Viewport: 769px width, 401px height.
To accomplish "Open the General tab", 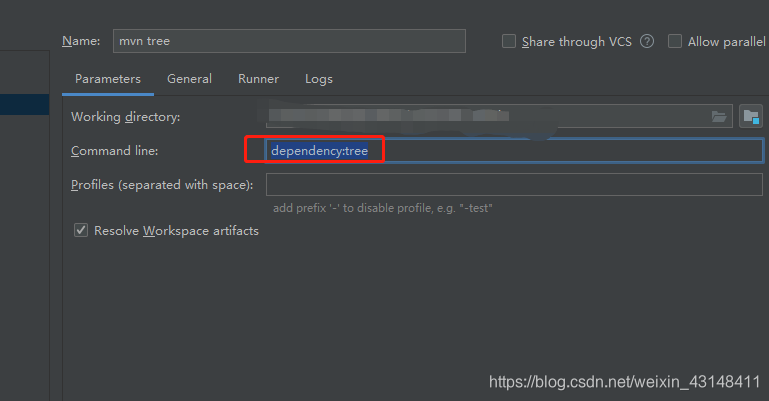I will point(189,79).
